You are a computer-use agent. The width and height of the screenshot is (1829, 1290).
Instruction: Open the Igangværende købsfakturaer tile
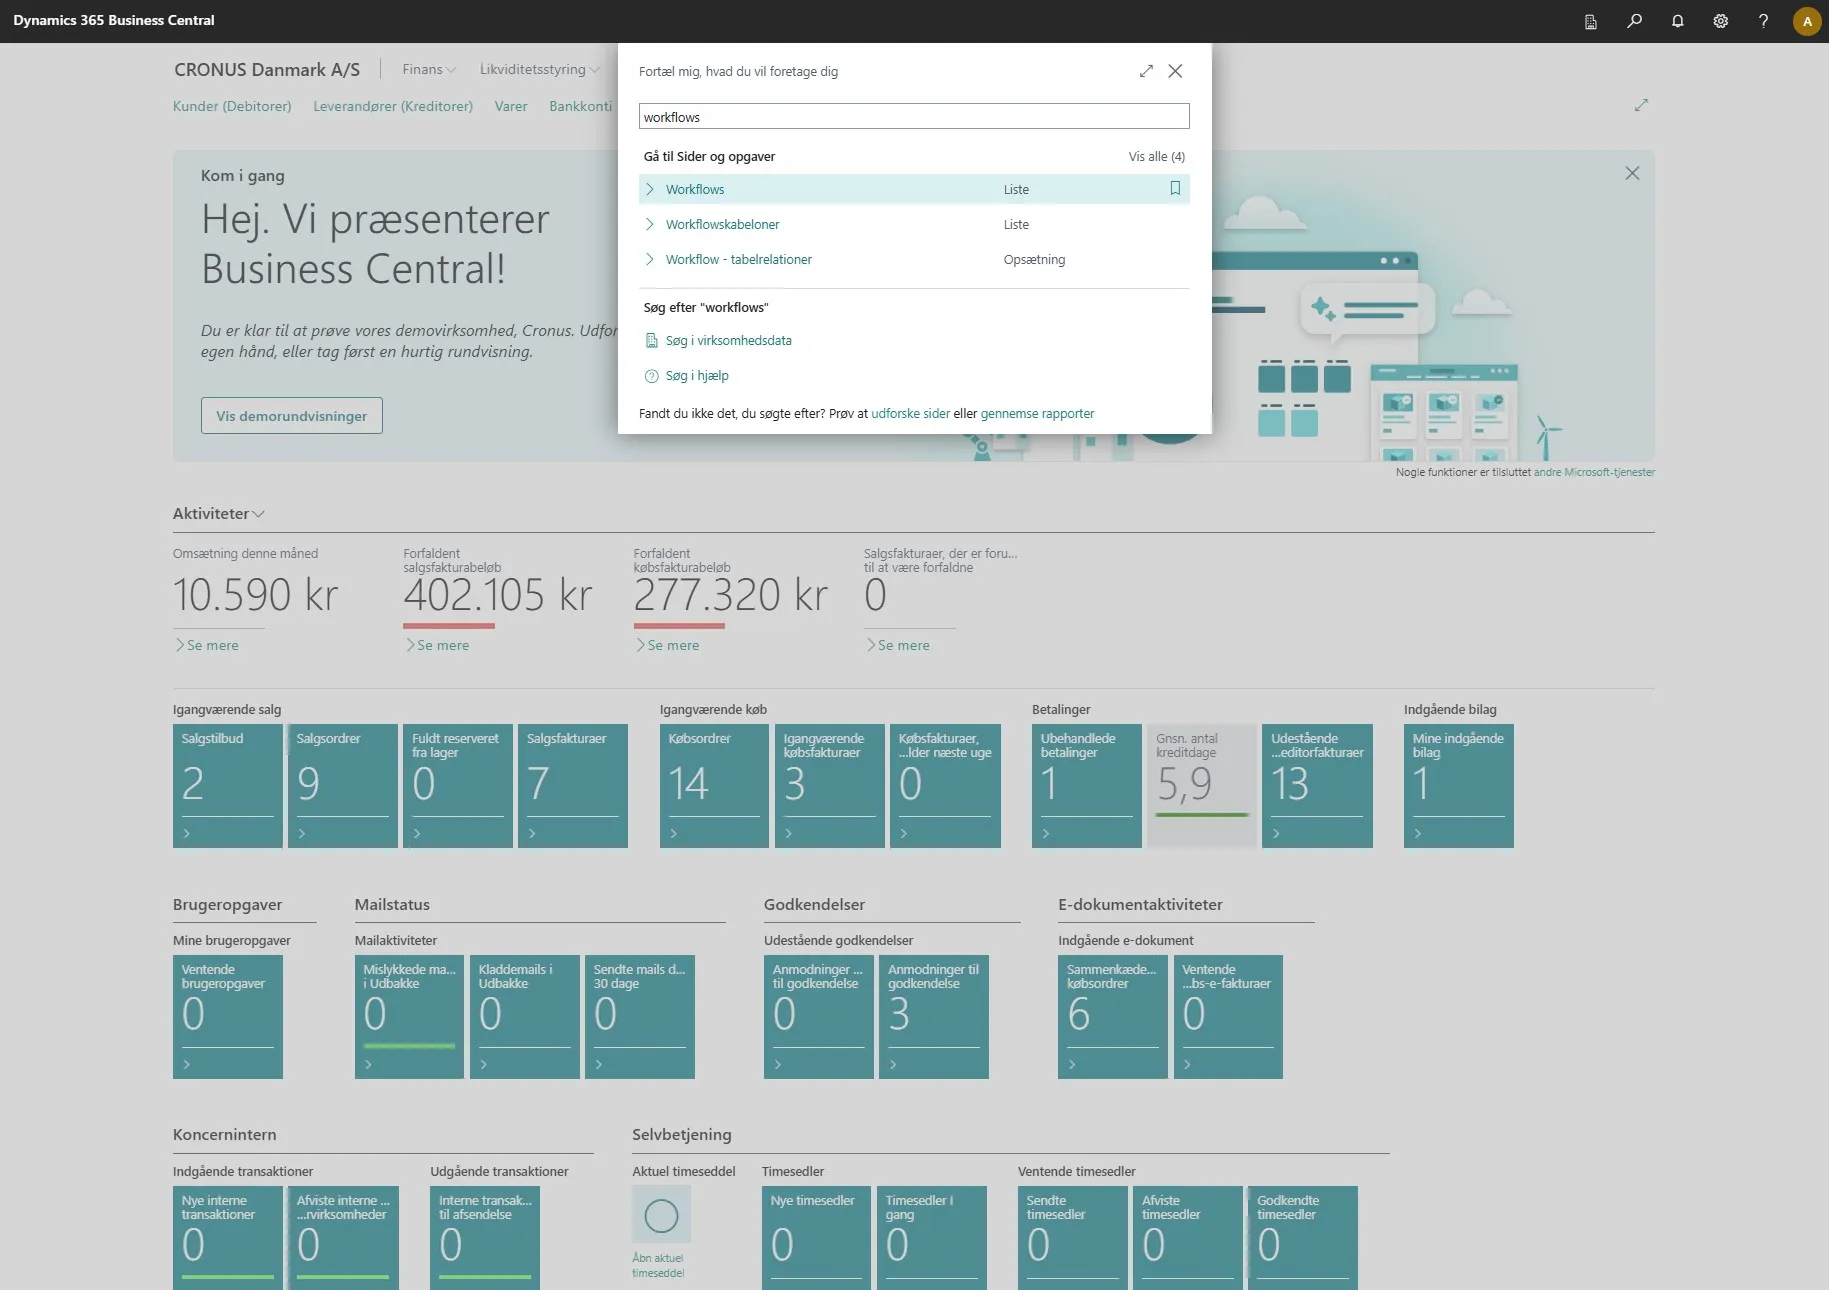(x=830, y=786)
